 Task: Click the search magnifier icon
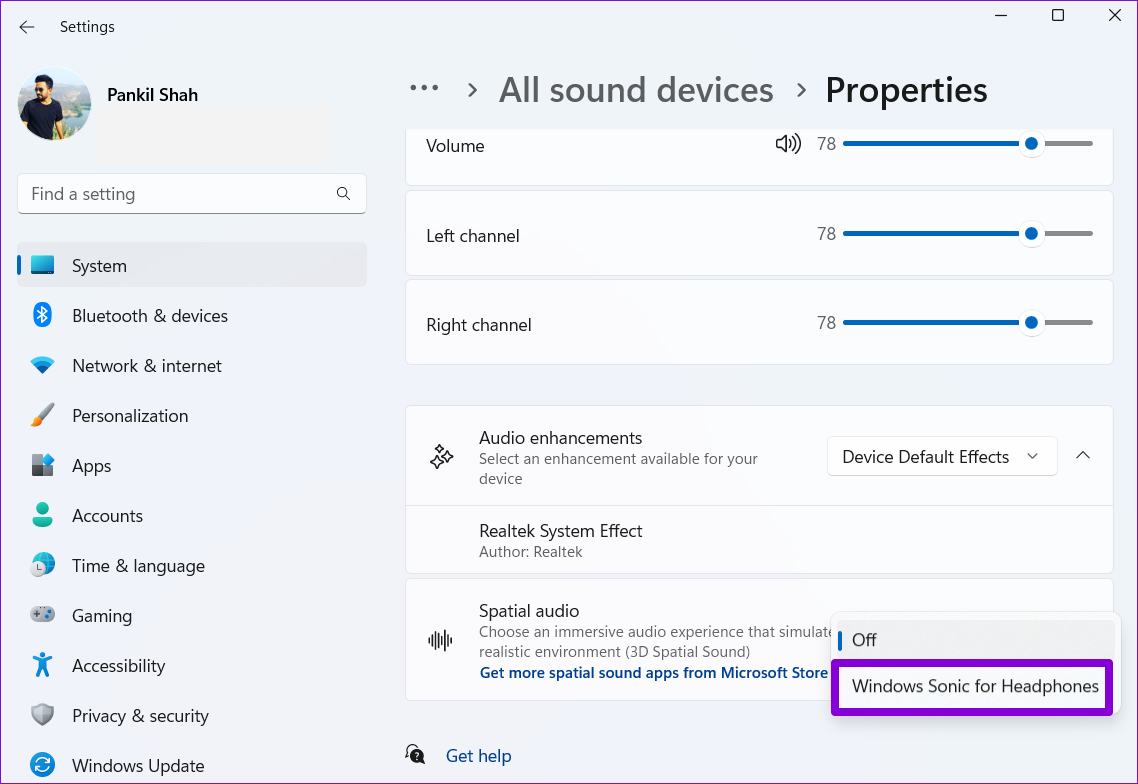coord(343,193)
